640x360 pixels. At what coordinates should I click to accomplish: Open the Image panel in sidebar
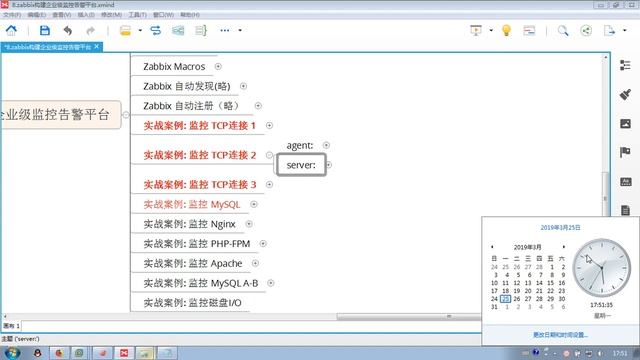coord(625,123)
